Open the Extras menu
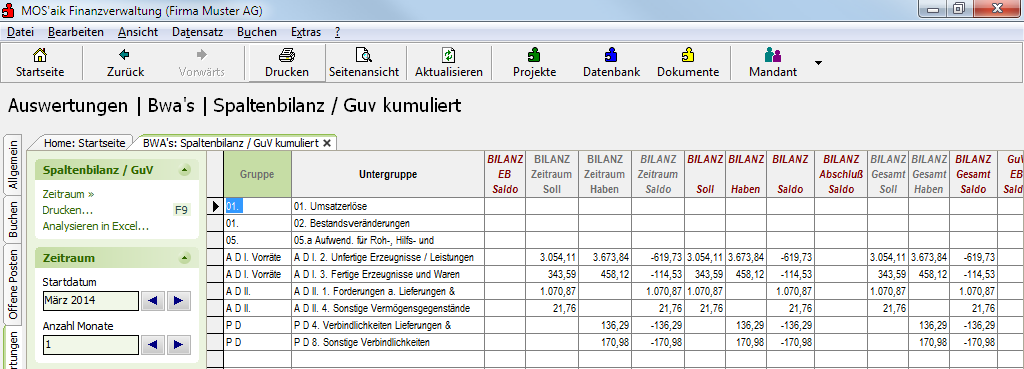Viewport: 1024px width, 369px height. (x=306, y=32)
